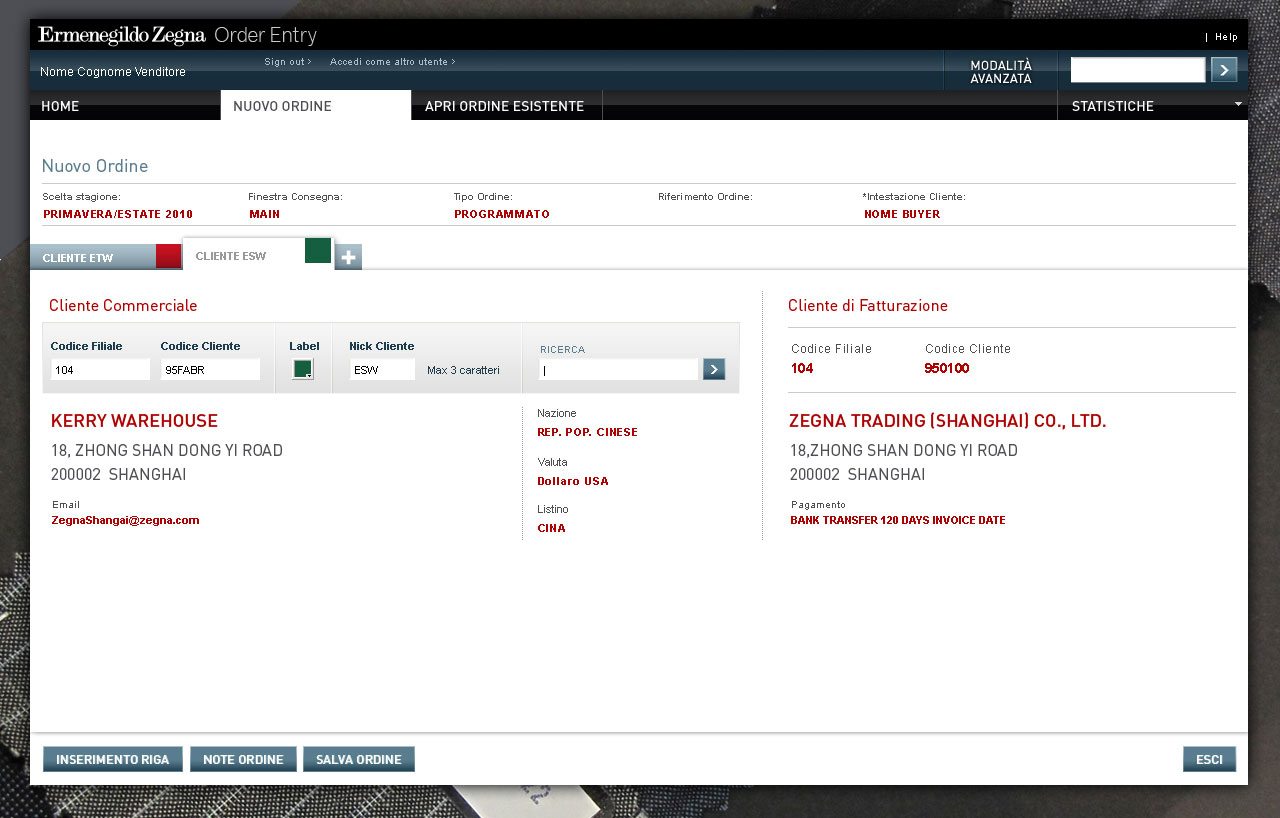
Task: Click Finestra Consegna value MAIN
Action: click(264, 214)
